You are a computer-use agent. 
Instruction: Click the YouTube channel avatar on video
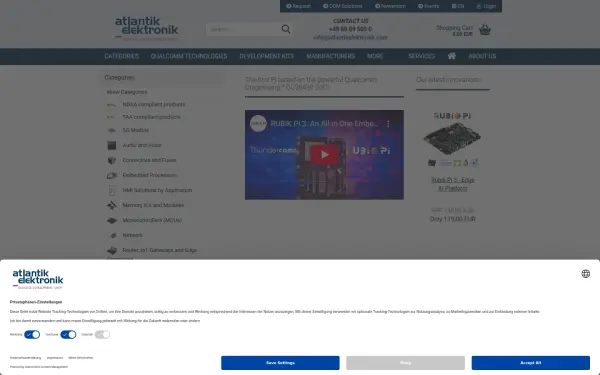(258, 124)
